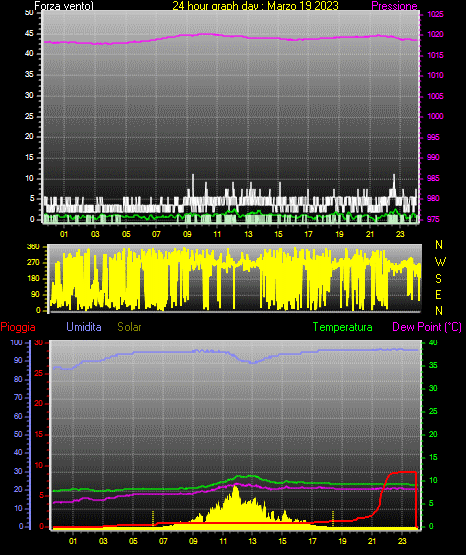Click the 1020 pressure axis value

click(435, 35)
